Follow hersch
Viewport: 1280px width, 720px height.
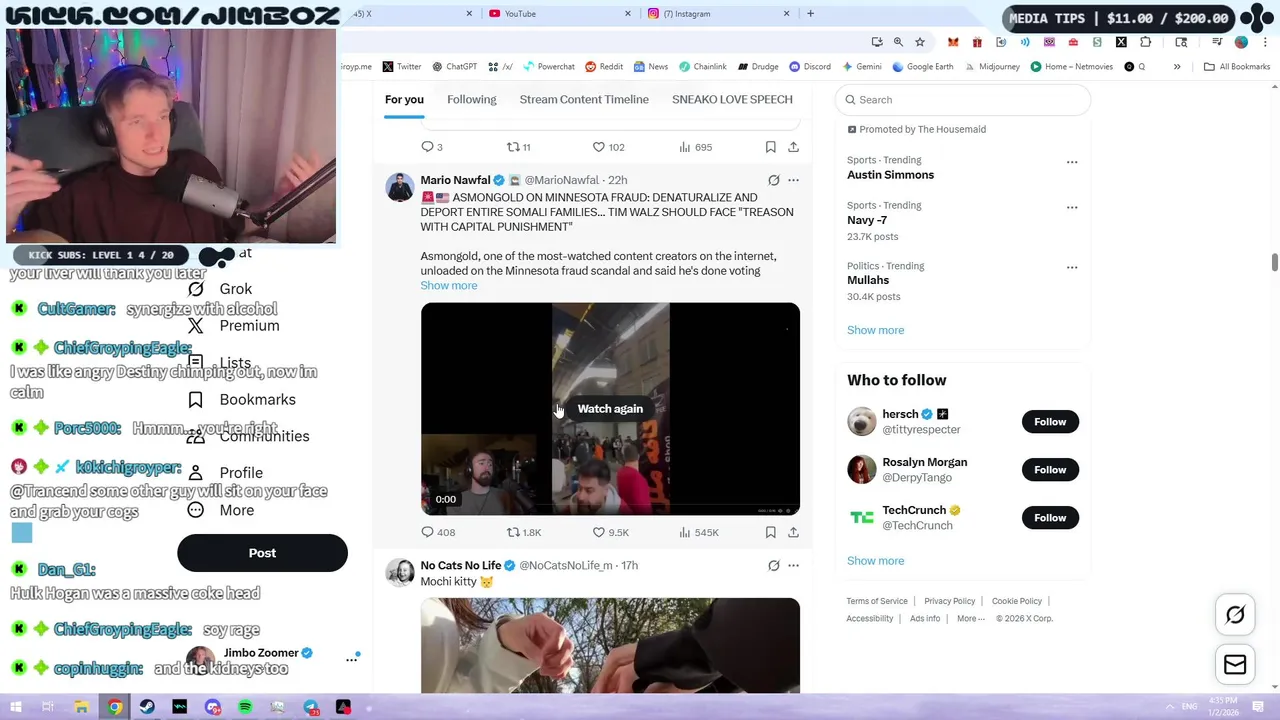coord(1050,422)
